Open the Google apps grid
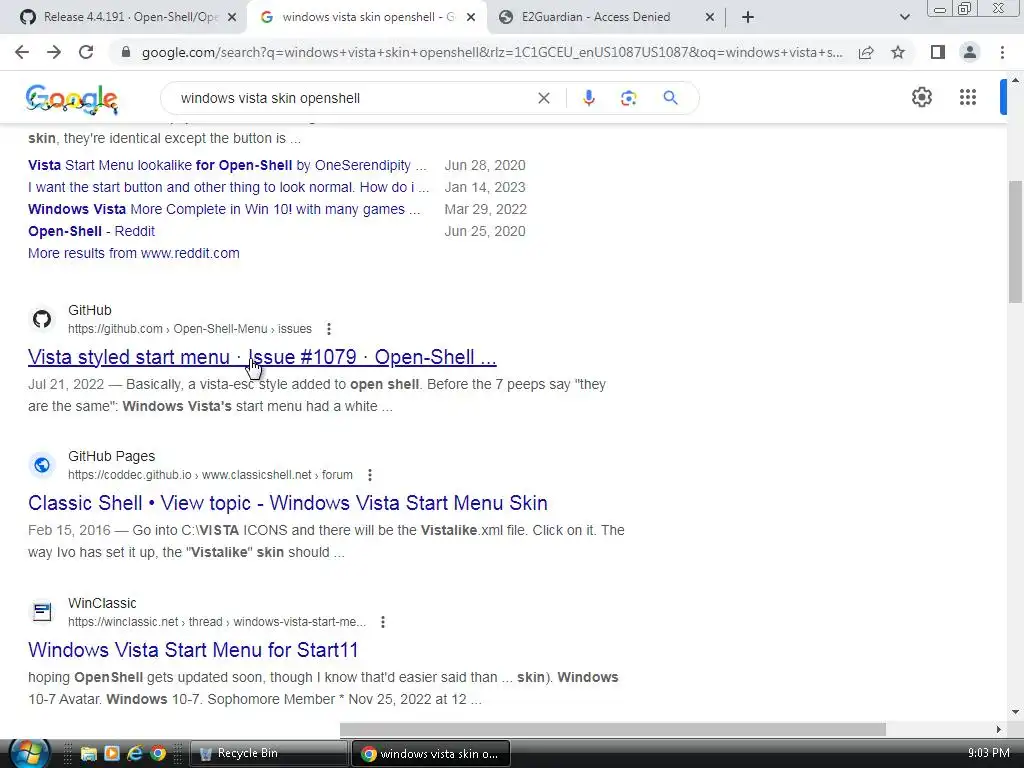Viewport: 1024px width, 768px height. [x=968, y=97]
